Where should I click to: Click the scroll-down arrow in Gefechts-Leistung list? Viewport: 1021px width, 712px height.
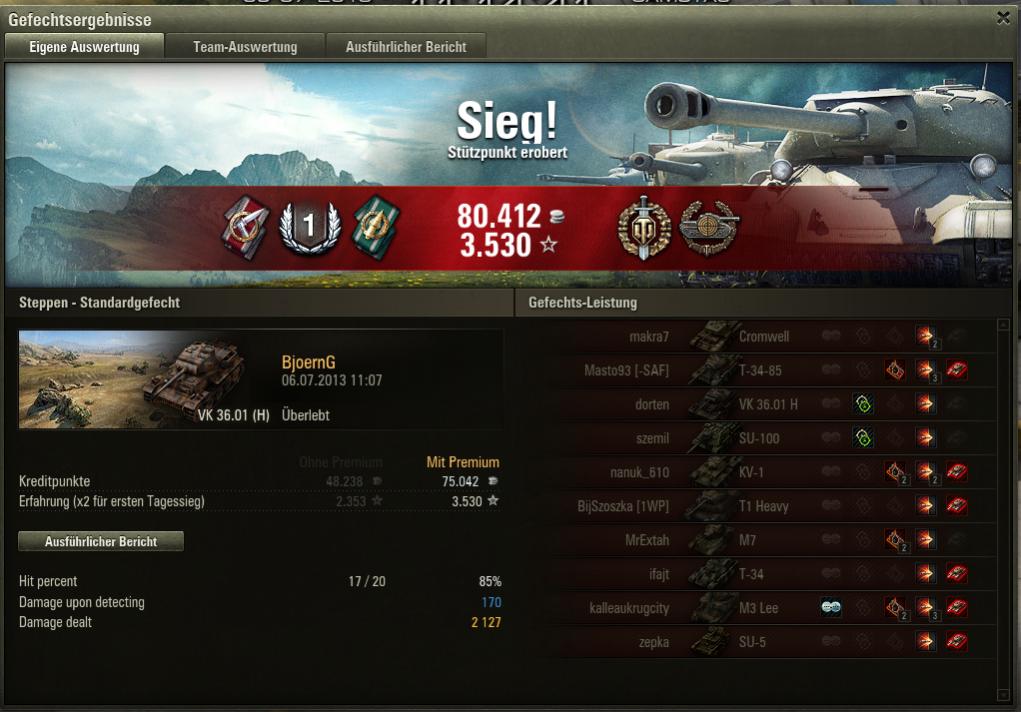coord(1003,695)
